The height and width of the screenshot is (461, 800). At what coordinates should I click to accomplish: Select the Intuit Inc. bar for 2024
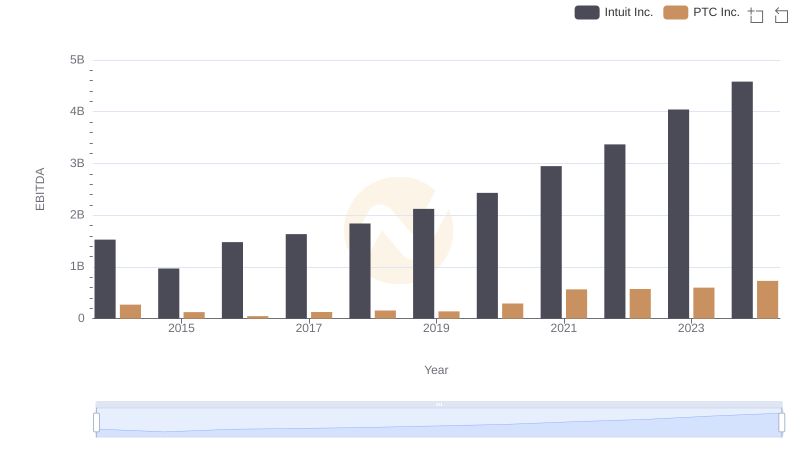tap(742, 200)
